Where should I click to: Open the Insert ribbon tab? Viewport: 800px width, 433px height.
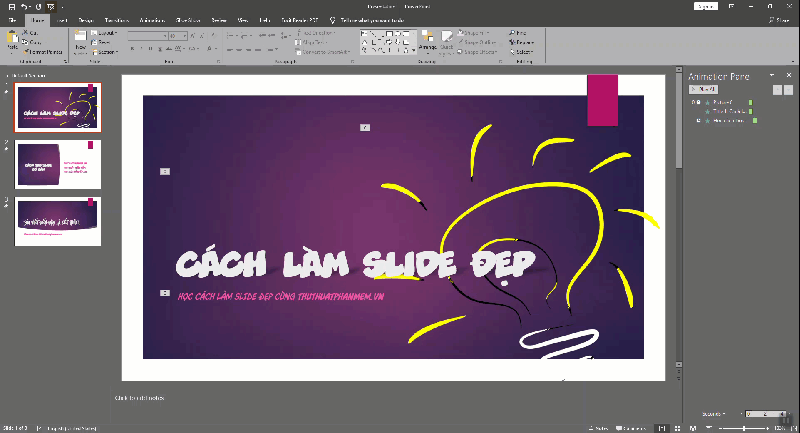coord(62,20)
